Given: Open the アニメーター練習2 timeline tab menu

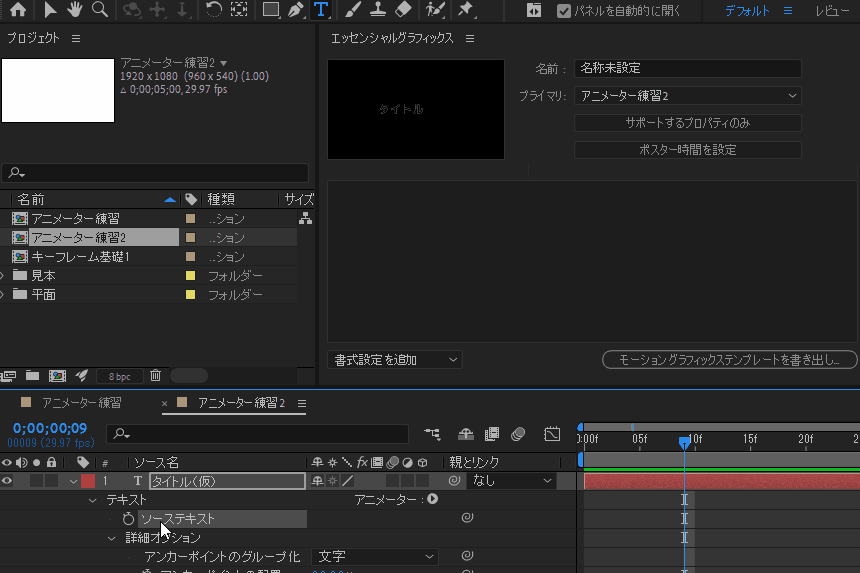Looking at the screenshot, I should click(302, 404).
